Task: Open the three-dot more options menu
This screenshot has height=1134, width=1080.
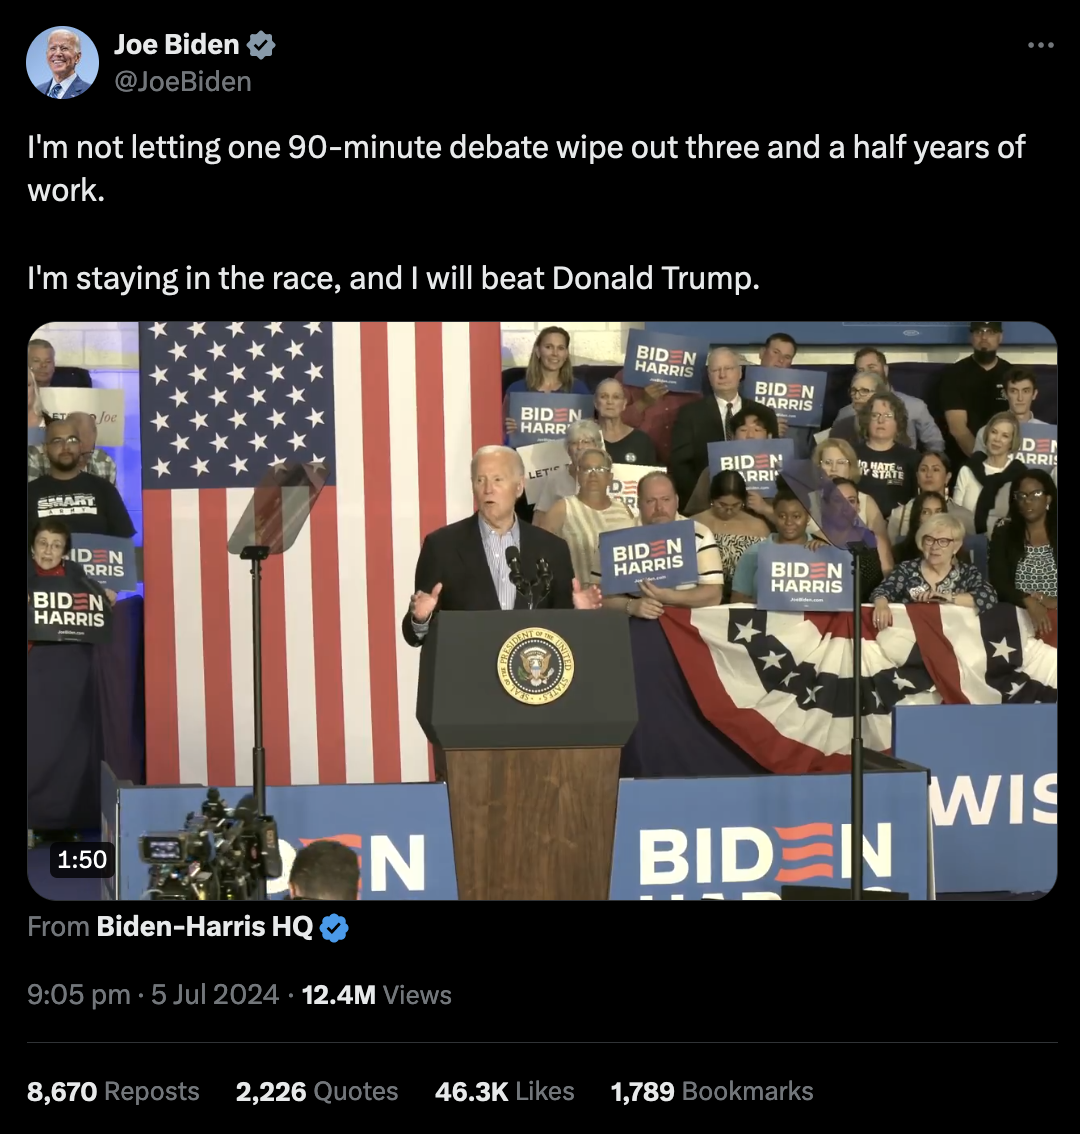Action: [1041, 45]
